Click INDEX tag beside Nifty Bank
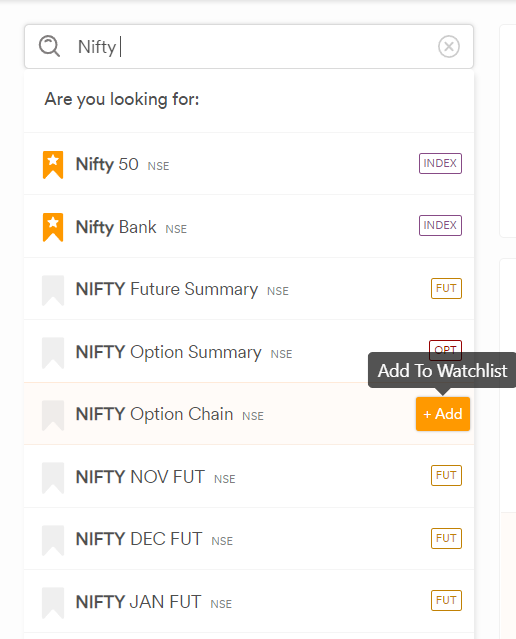Screen dimensions: 516x639 [440, 225]
